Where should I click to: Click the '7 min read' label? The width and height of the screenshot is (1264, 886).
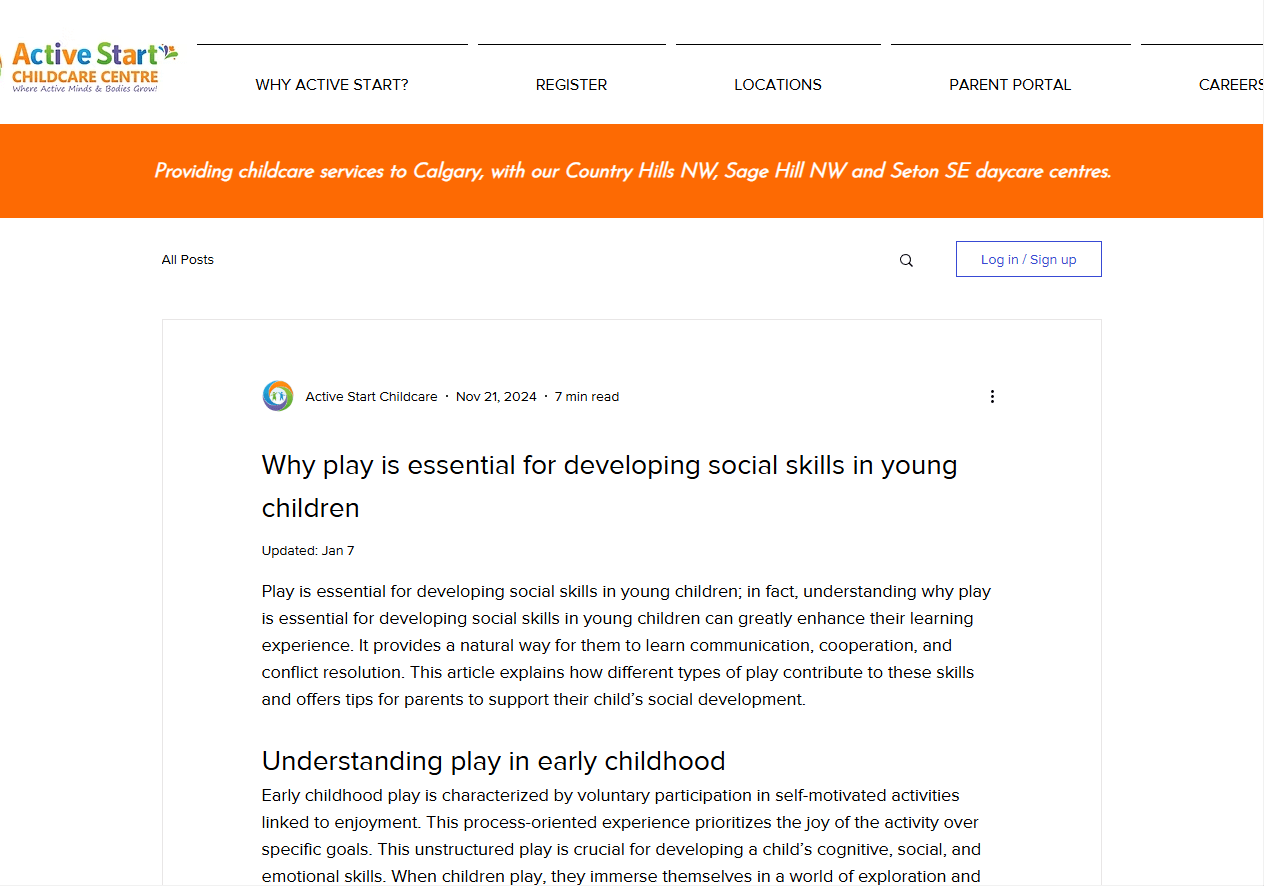[x=587, y=396]
